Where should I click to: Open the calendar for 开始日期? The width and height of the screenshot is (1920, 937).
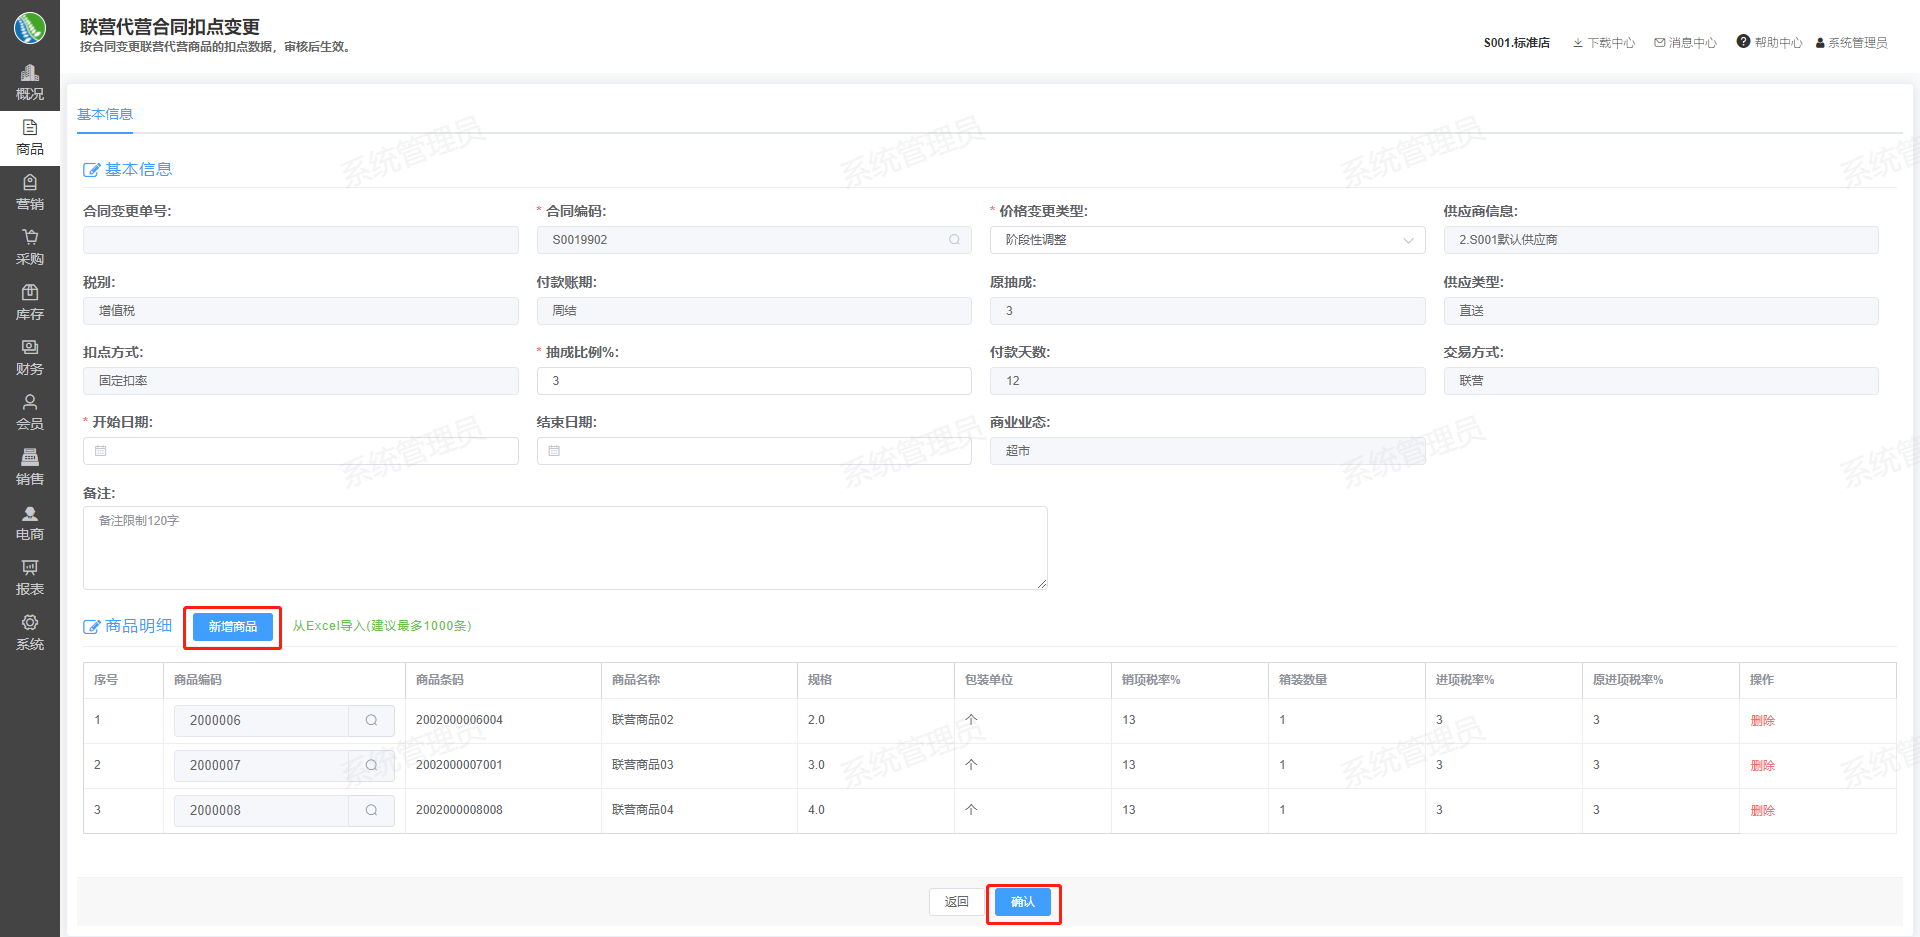click(x=101, y=451)
